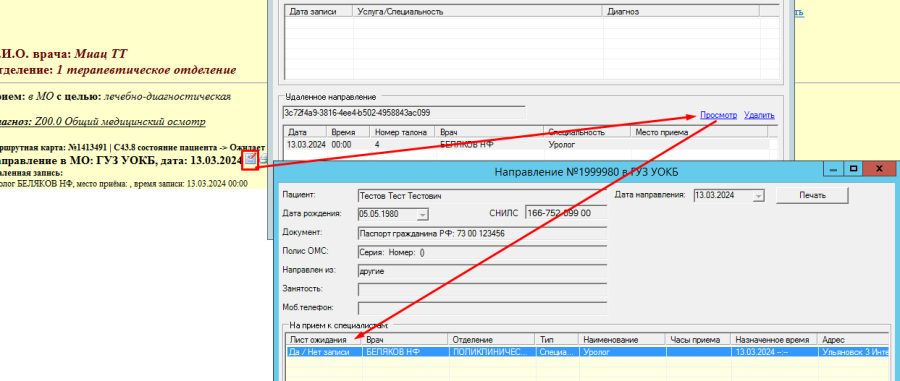Click the СНИЛС field
The height and width of the screenshot is (381, 900).
(565, 213)
